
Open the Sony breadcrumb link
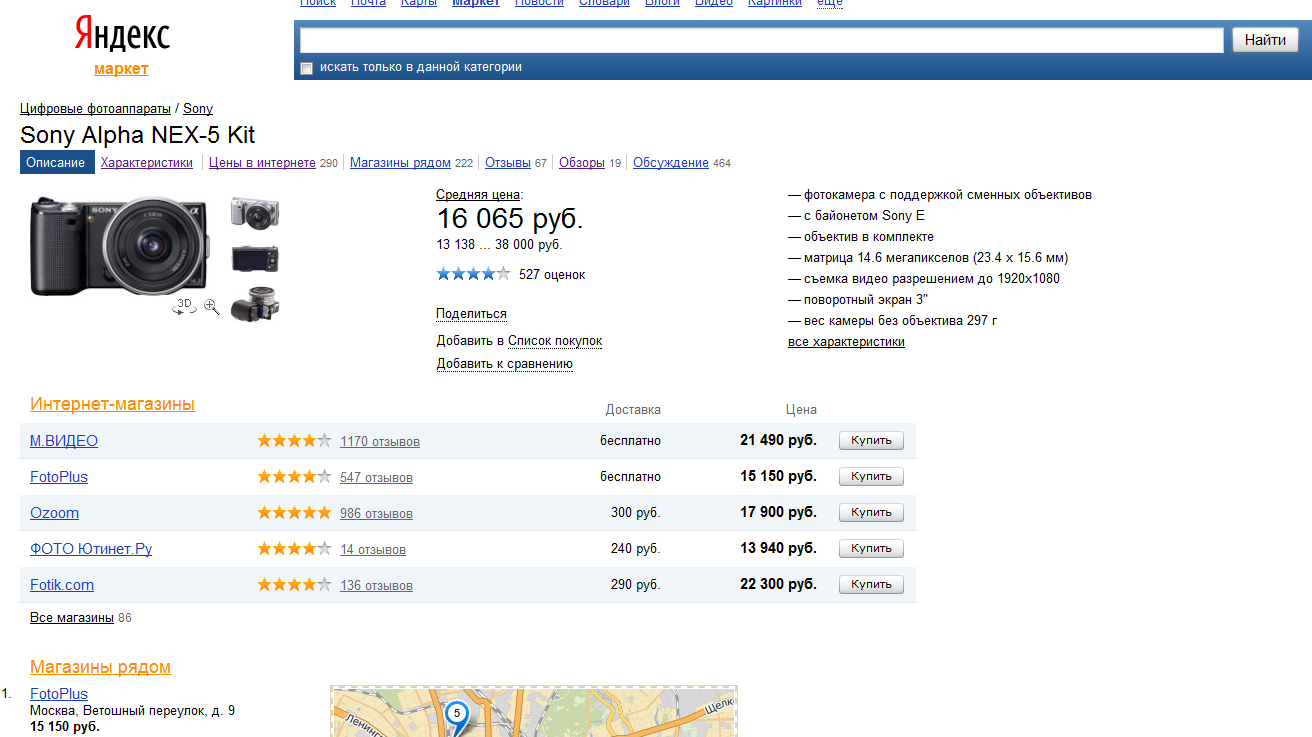(x=198, y=109)
